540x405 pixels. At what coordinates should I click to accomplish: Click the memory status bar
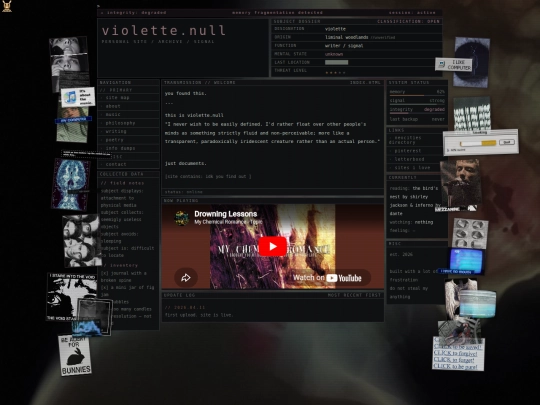pos(417,93)
